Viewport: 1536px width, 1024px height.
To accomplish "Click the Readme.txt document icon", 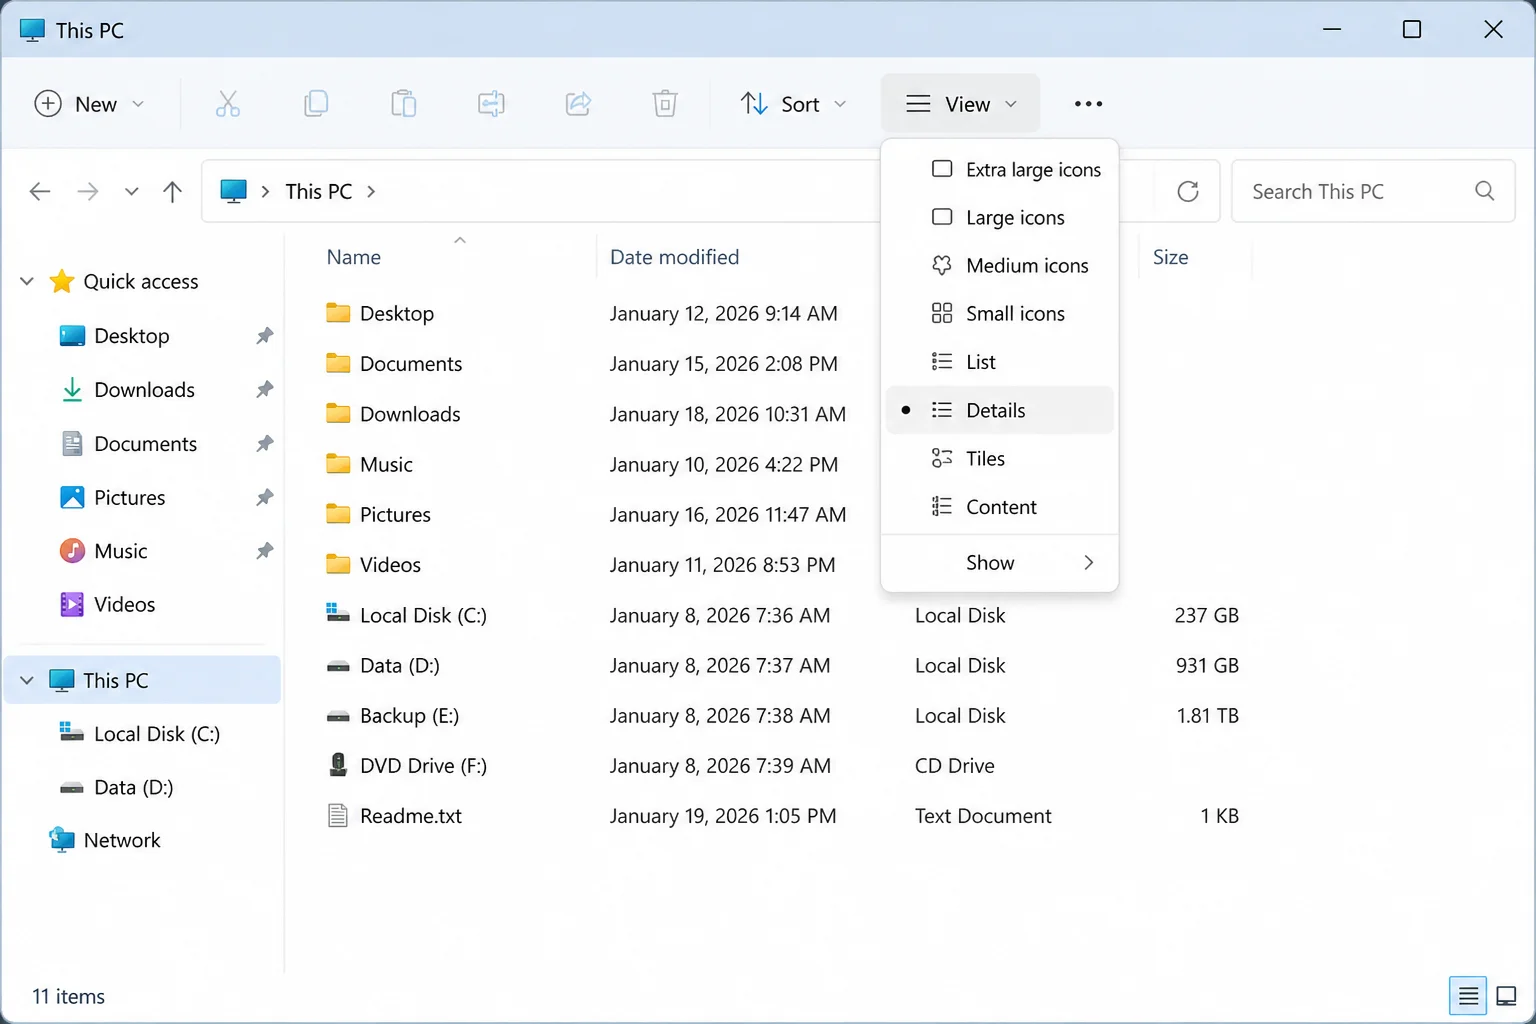I will [x=338, y=816].
